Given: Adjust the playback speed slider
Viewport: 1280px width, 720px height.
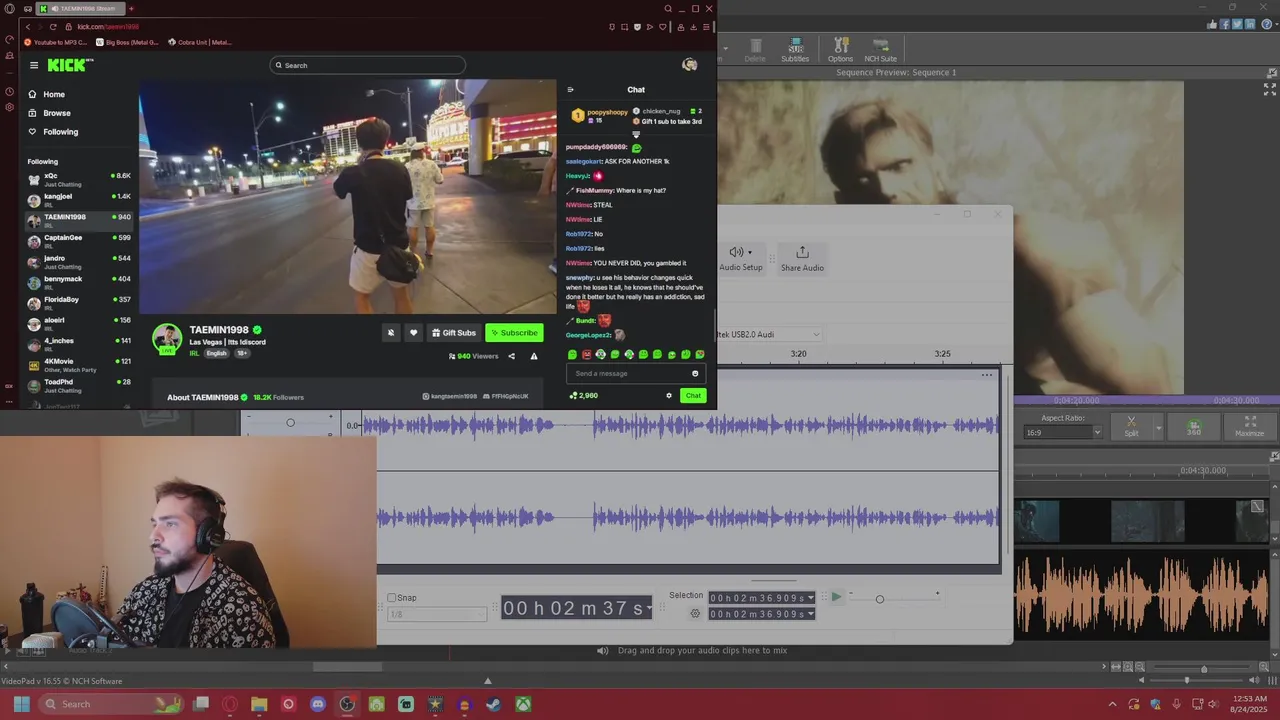Looking at the screenshot, I should (x=880, y=599).
